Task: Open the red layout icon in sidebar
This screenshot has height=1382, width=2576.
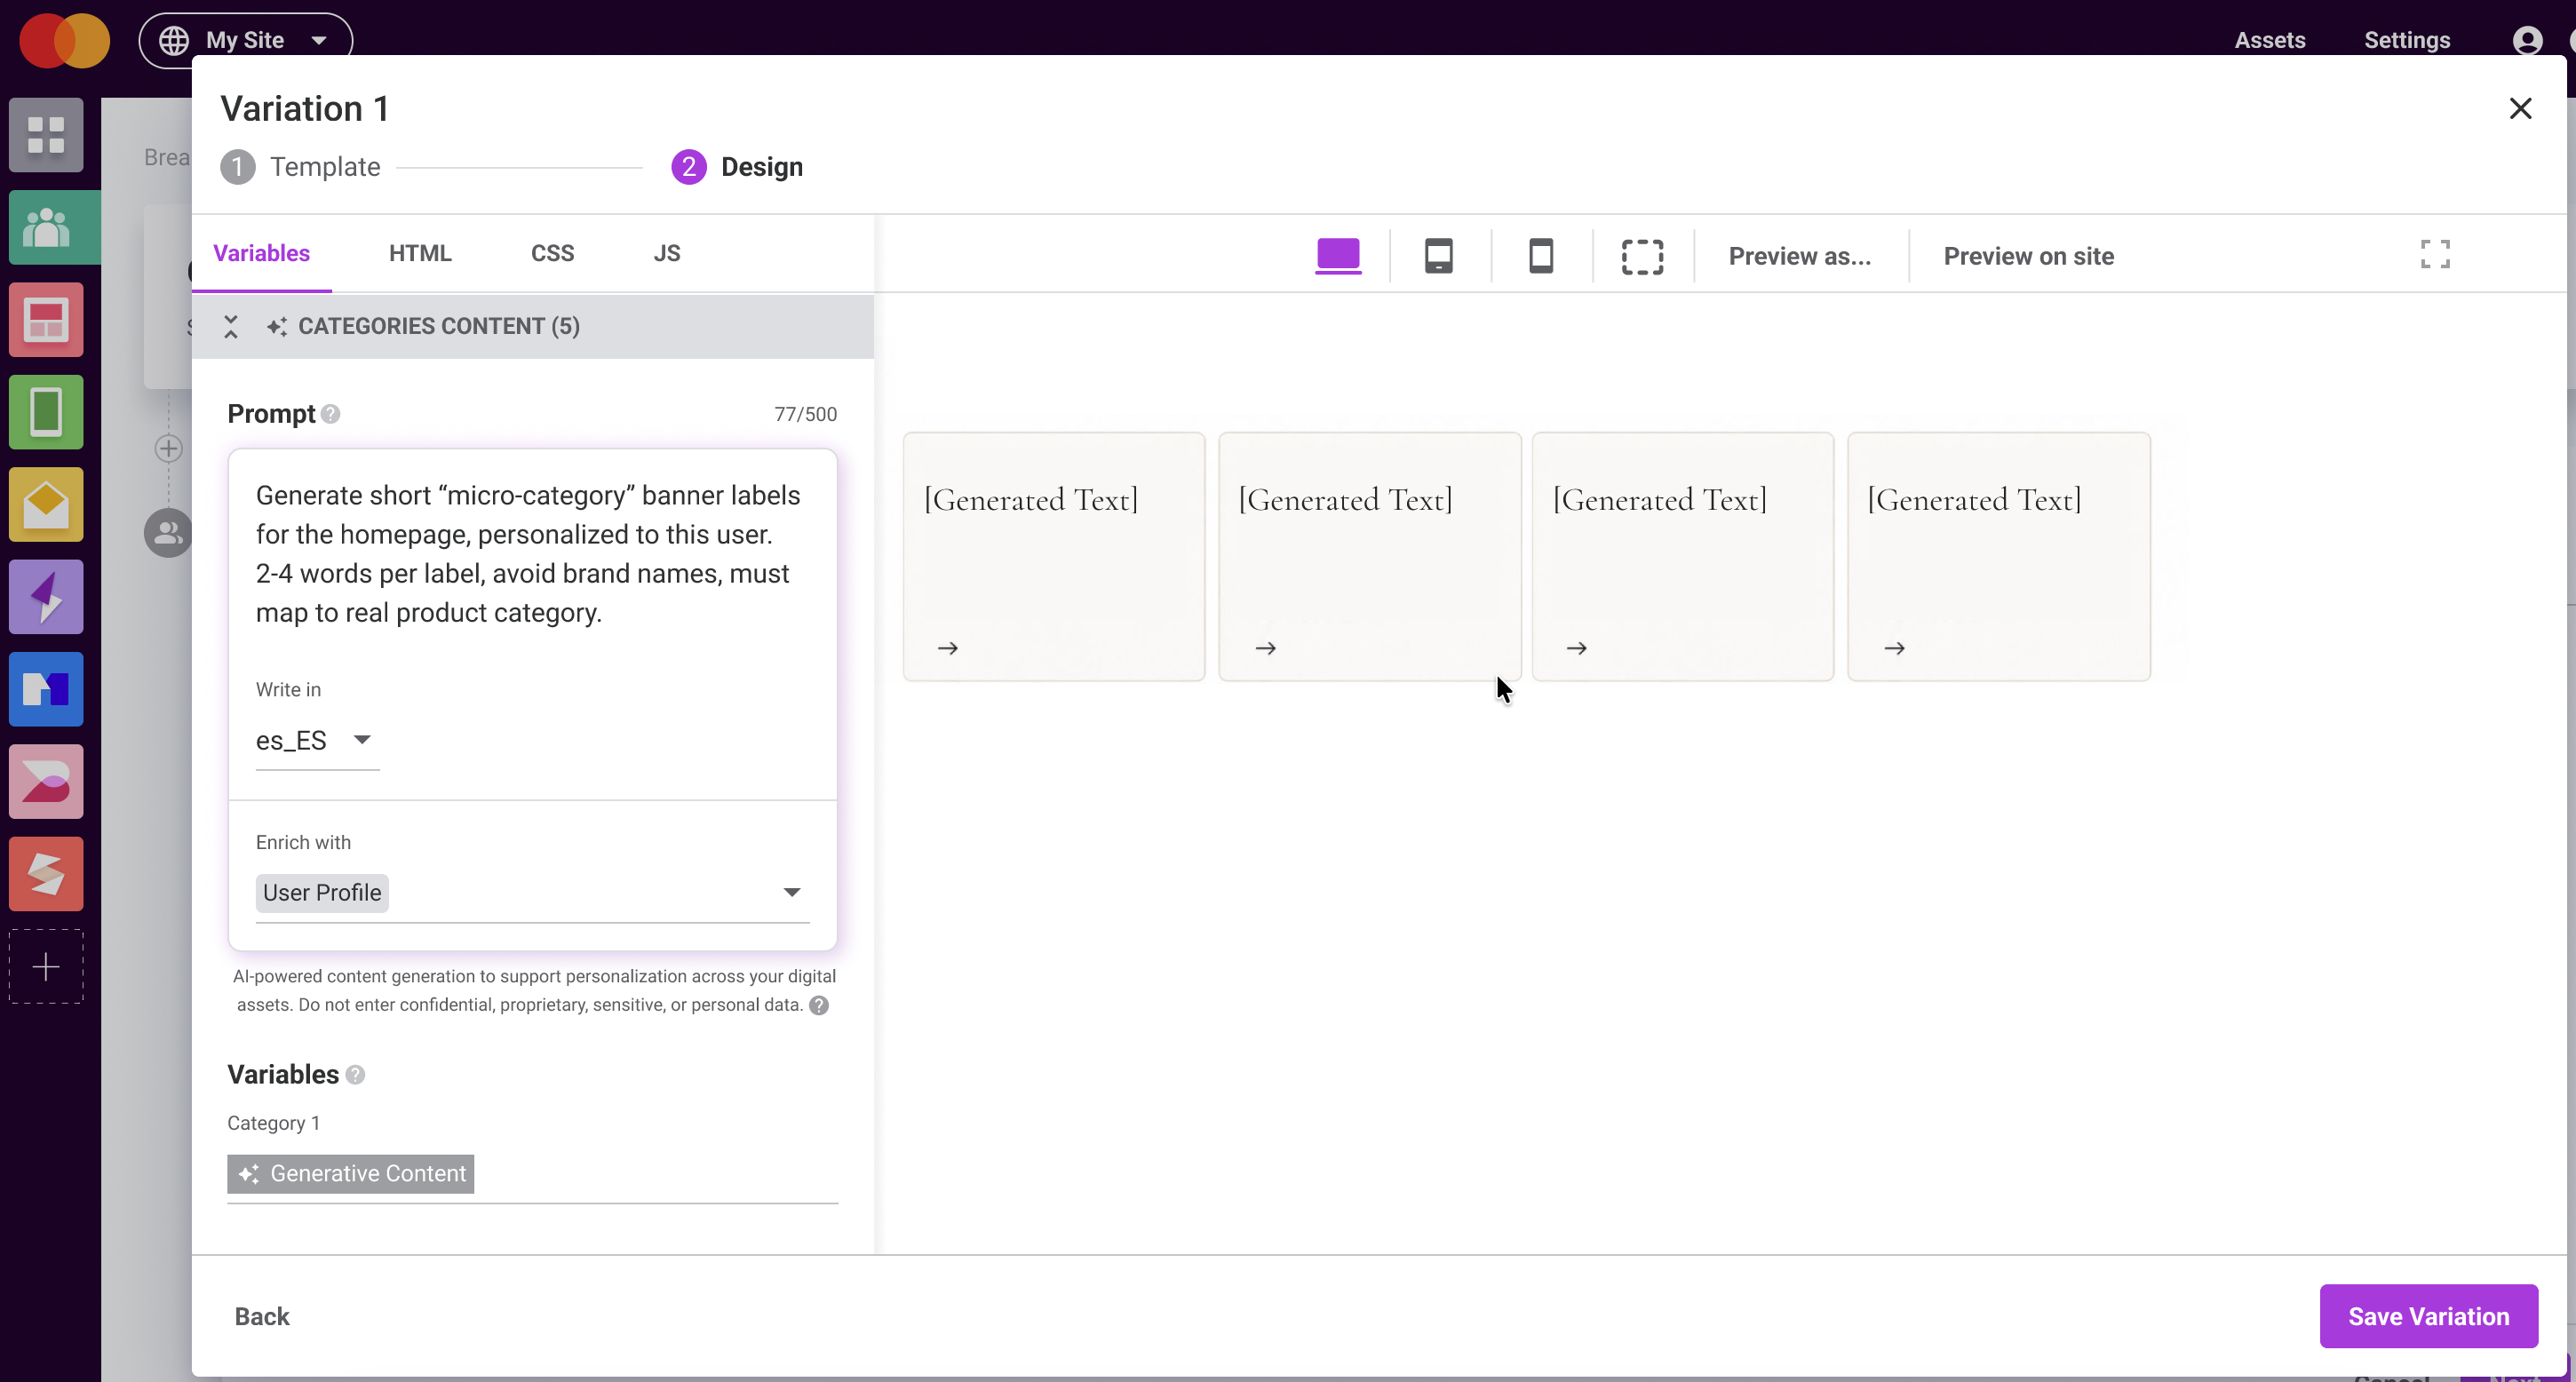Action: 46,320
